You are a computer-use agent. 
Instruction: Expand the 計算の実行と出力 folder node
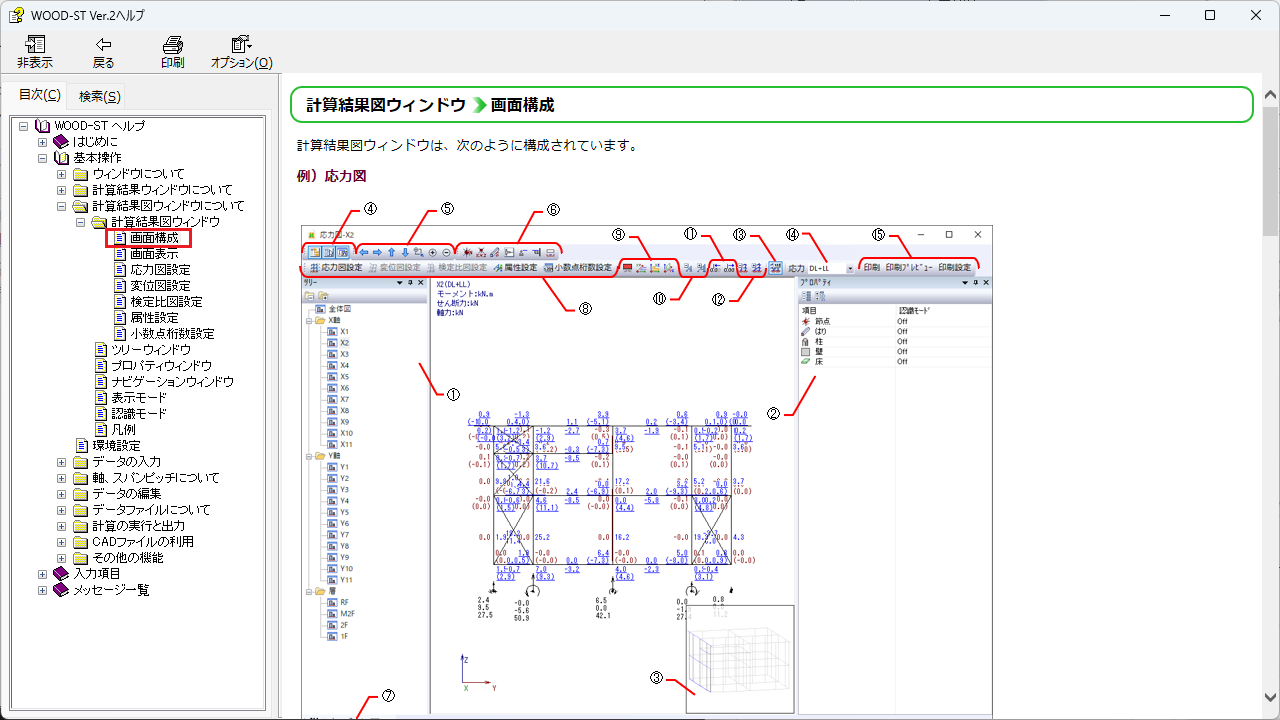(62, 526)
